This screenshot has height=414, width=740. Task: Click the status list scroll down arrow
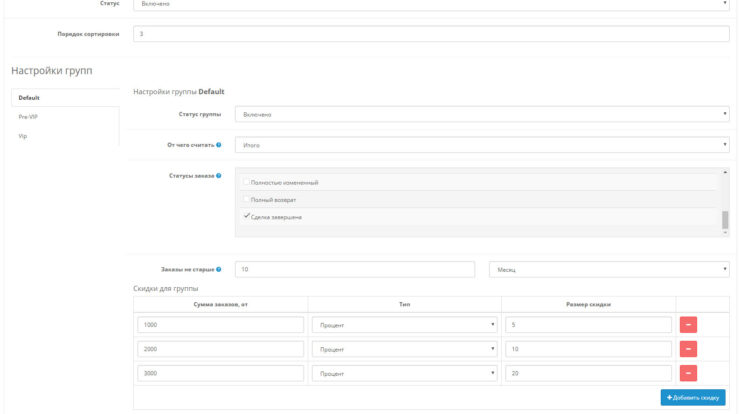click(x=725, y=232)
